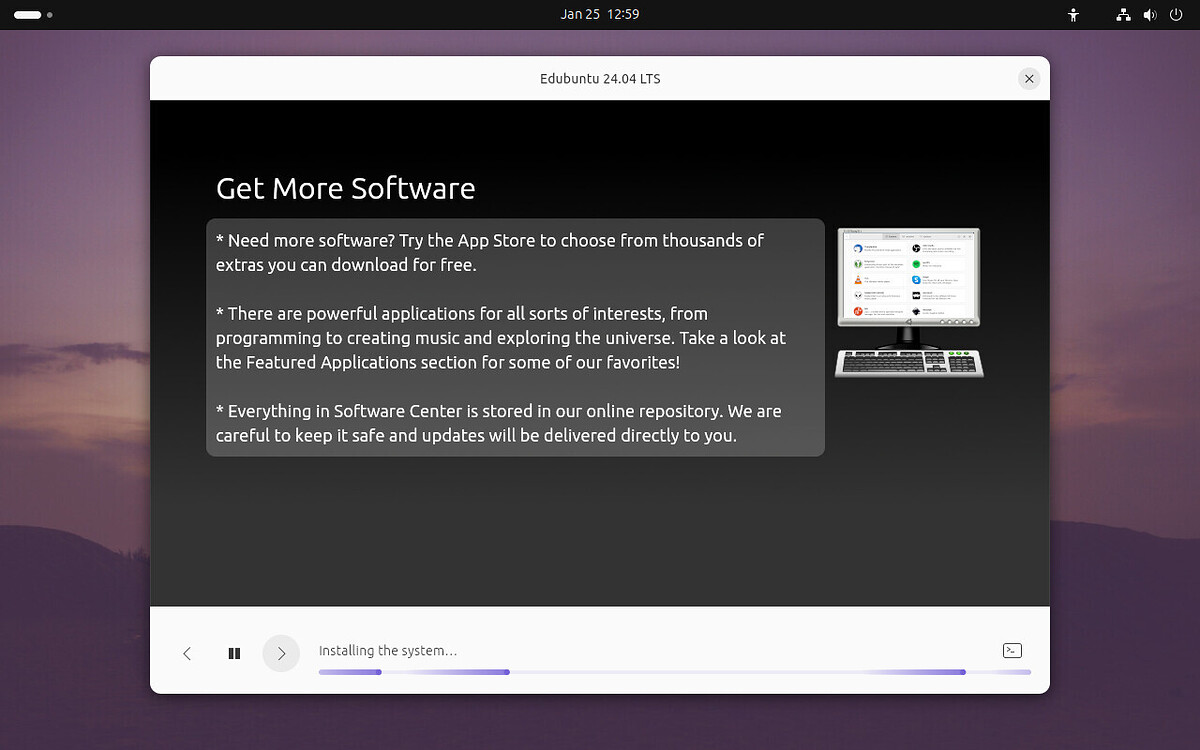Resume the slideshow with the forward control

point(281,653)
